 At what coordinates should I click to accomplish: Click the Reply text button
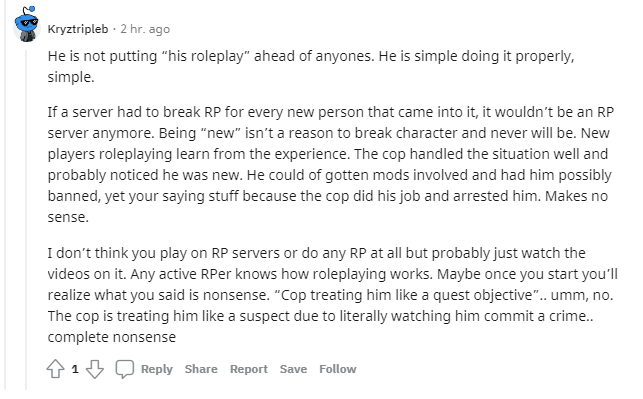(157, 369)
